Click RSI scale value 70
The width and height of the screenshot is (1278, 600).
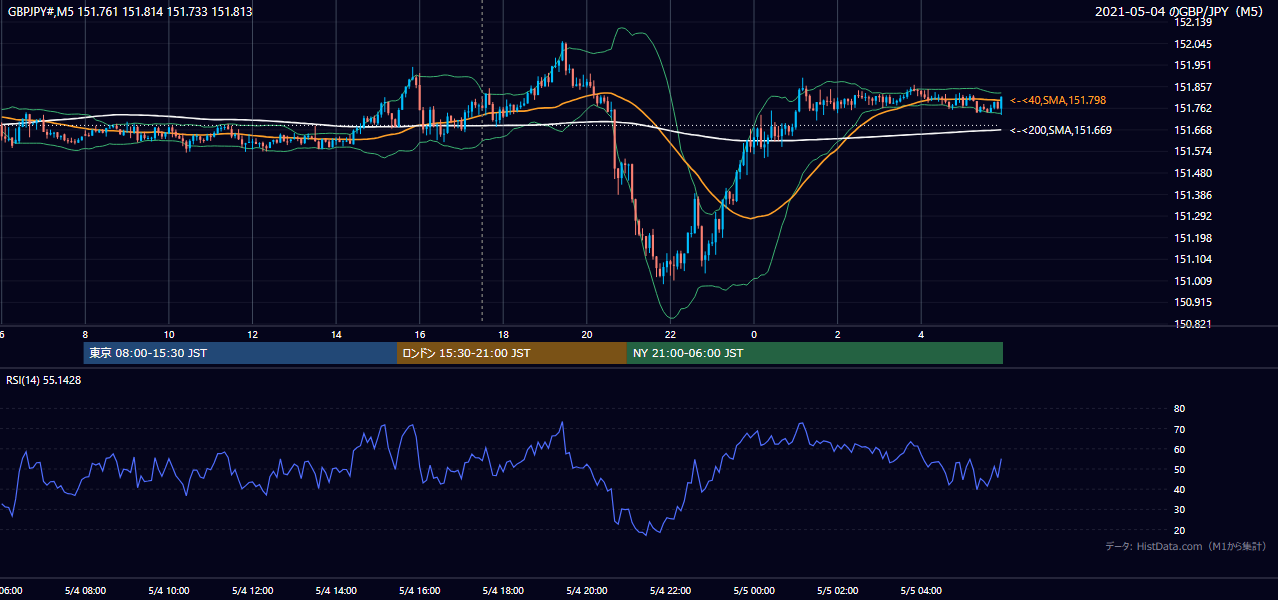click(1179, 429)
